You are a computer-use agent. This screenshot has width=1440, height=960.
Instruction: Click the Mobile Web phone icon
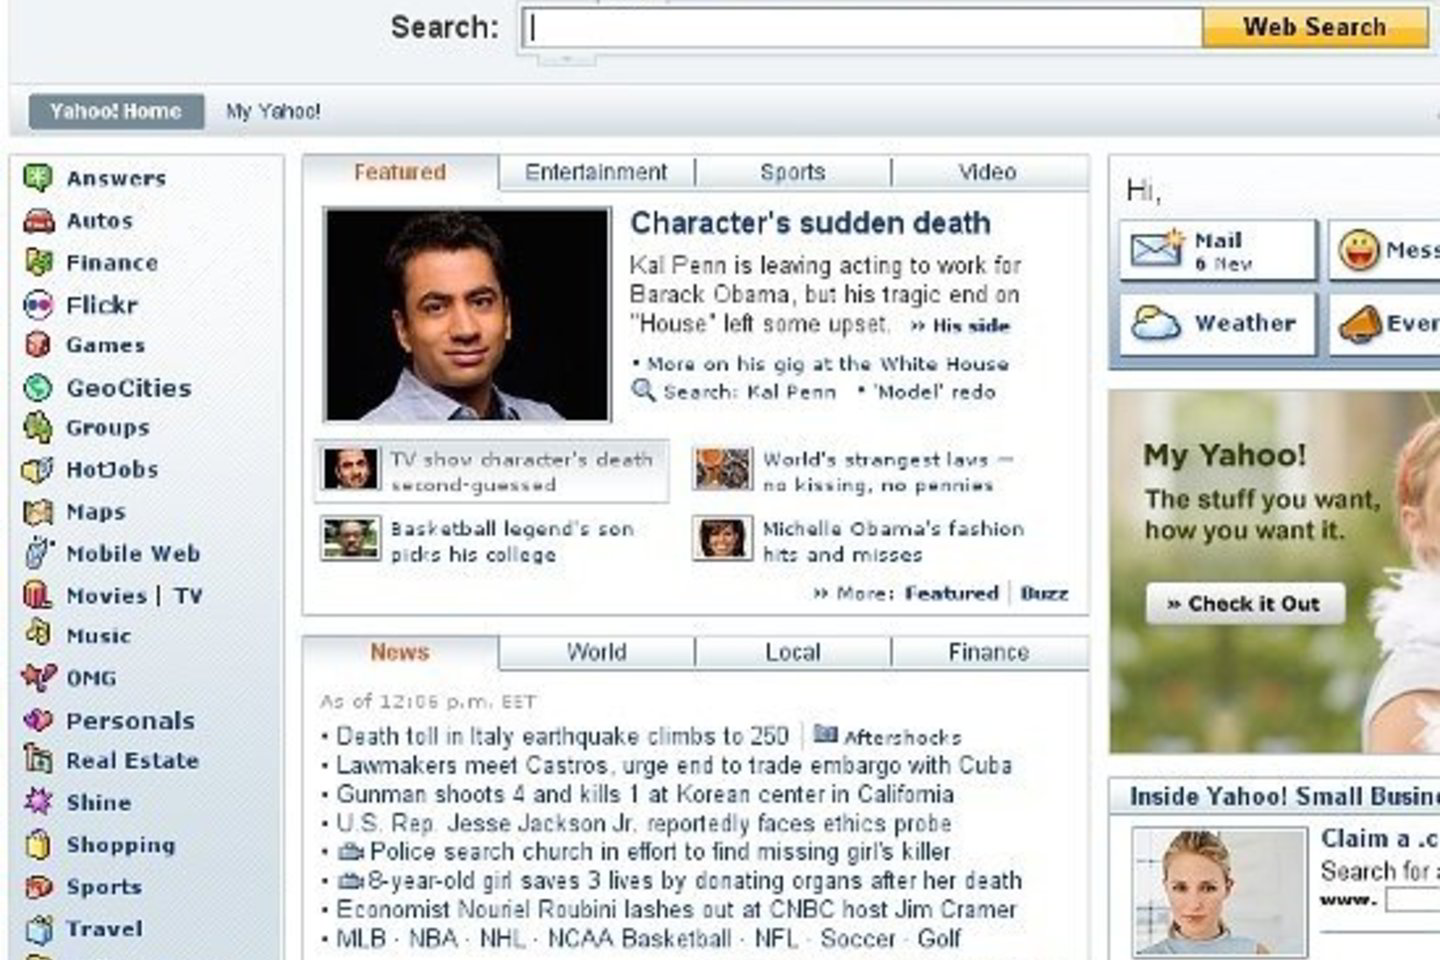click(38, 553)
